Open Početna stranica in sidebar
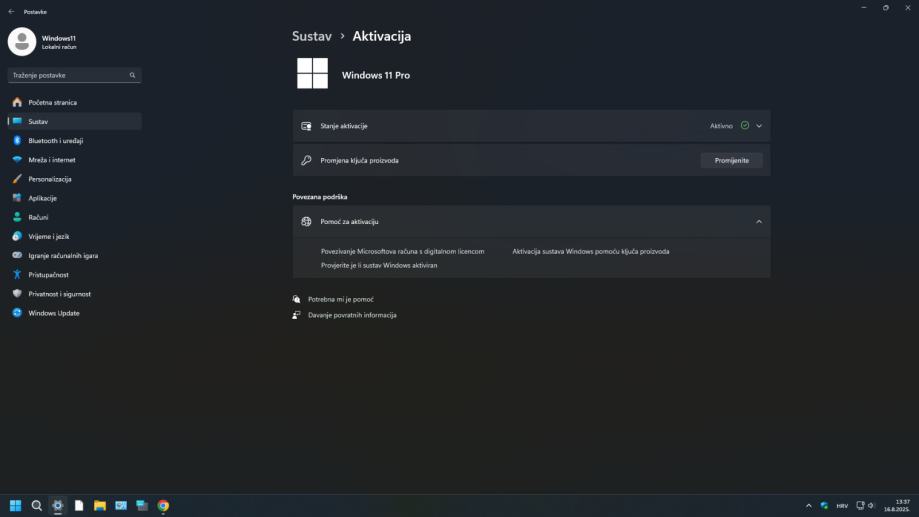Screen dimensions: 919x517 74,103
